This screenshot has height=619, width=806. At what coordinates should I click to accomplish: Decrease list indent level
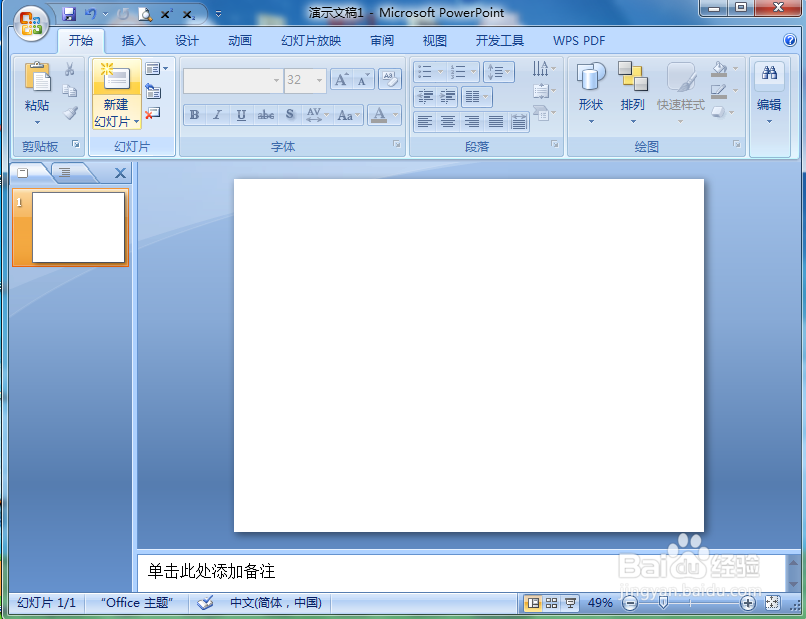tap(425, 96)
